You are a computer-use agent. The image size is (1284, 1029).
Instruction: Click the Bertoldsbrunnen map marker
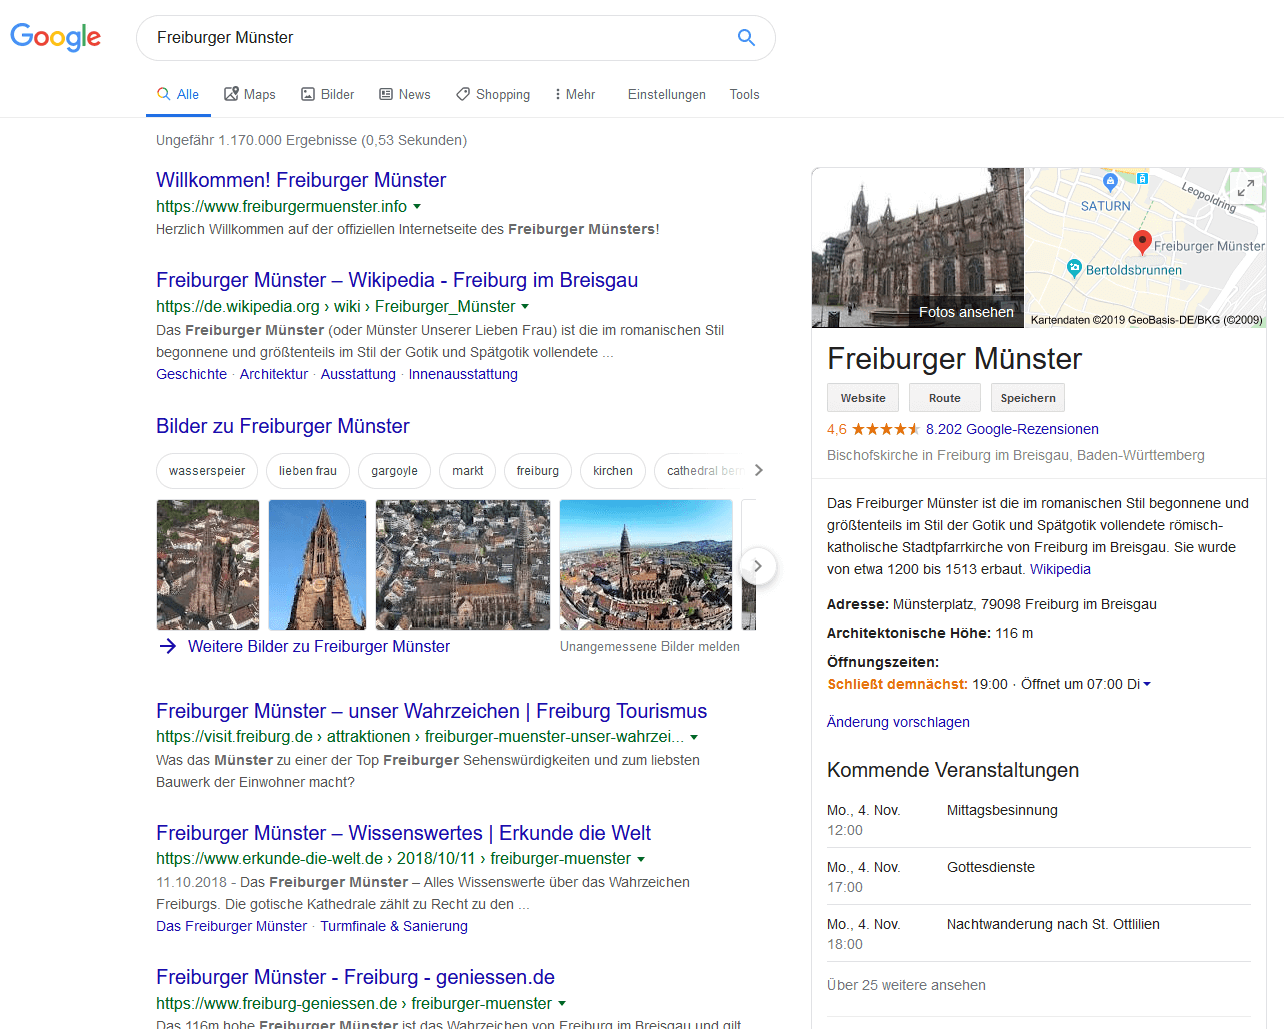point(1074,268)
